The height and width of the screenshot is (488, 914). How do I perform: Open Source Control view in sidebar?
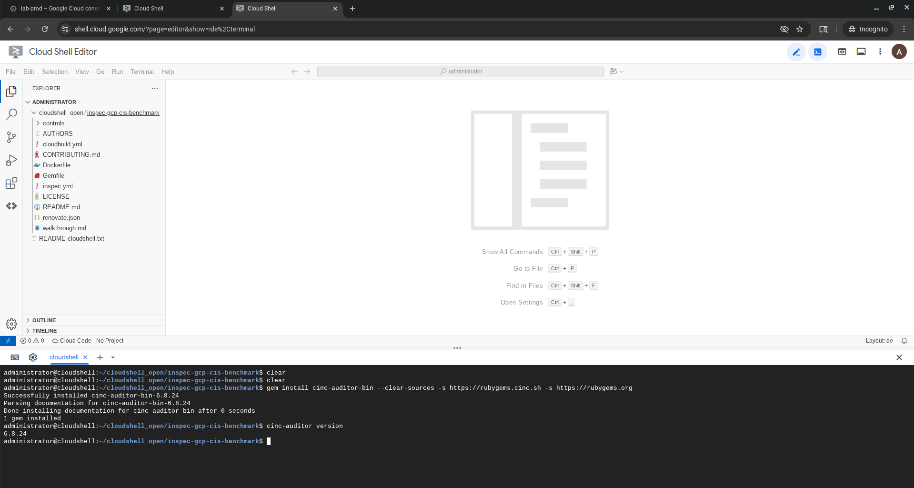(12, 137)
